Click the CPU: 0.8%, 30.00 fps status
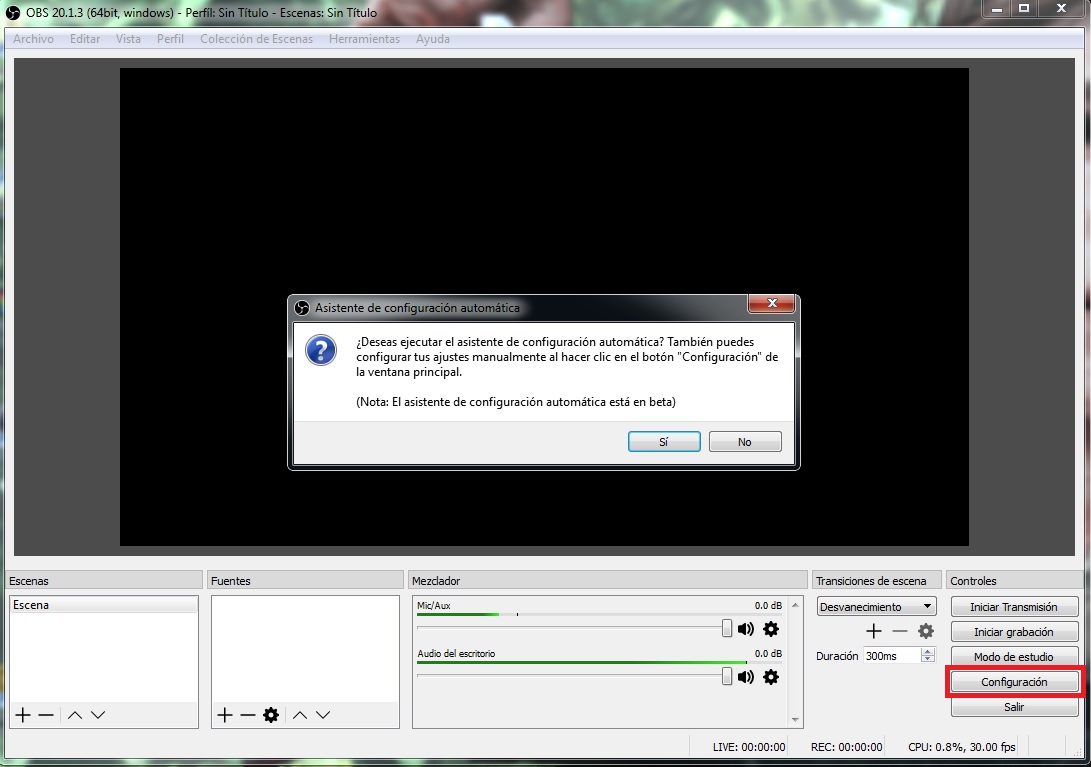 coord(962,747)
